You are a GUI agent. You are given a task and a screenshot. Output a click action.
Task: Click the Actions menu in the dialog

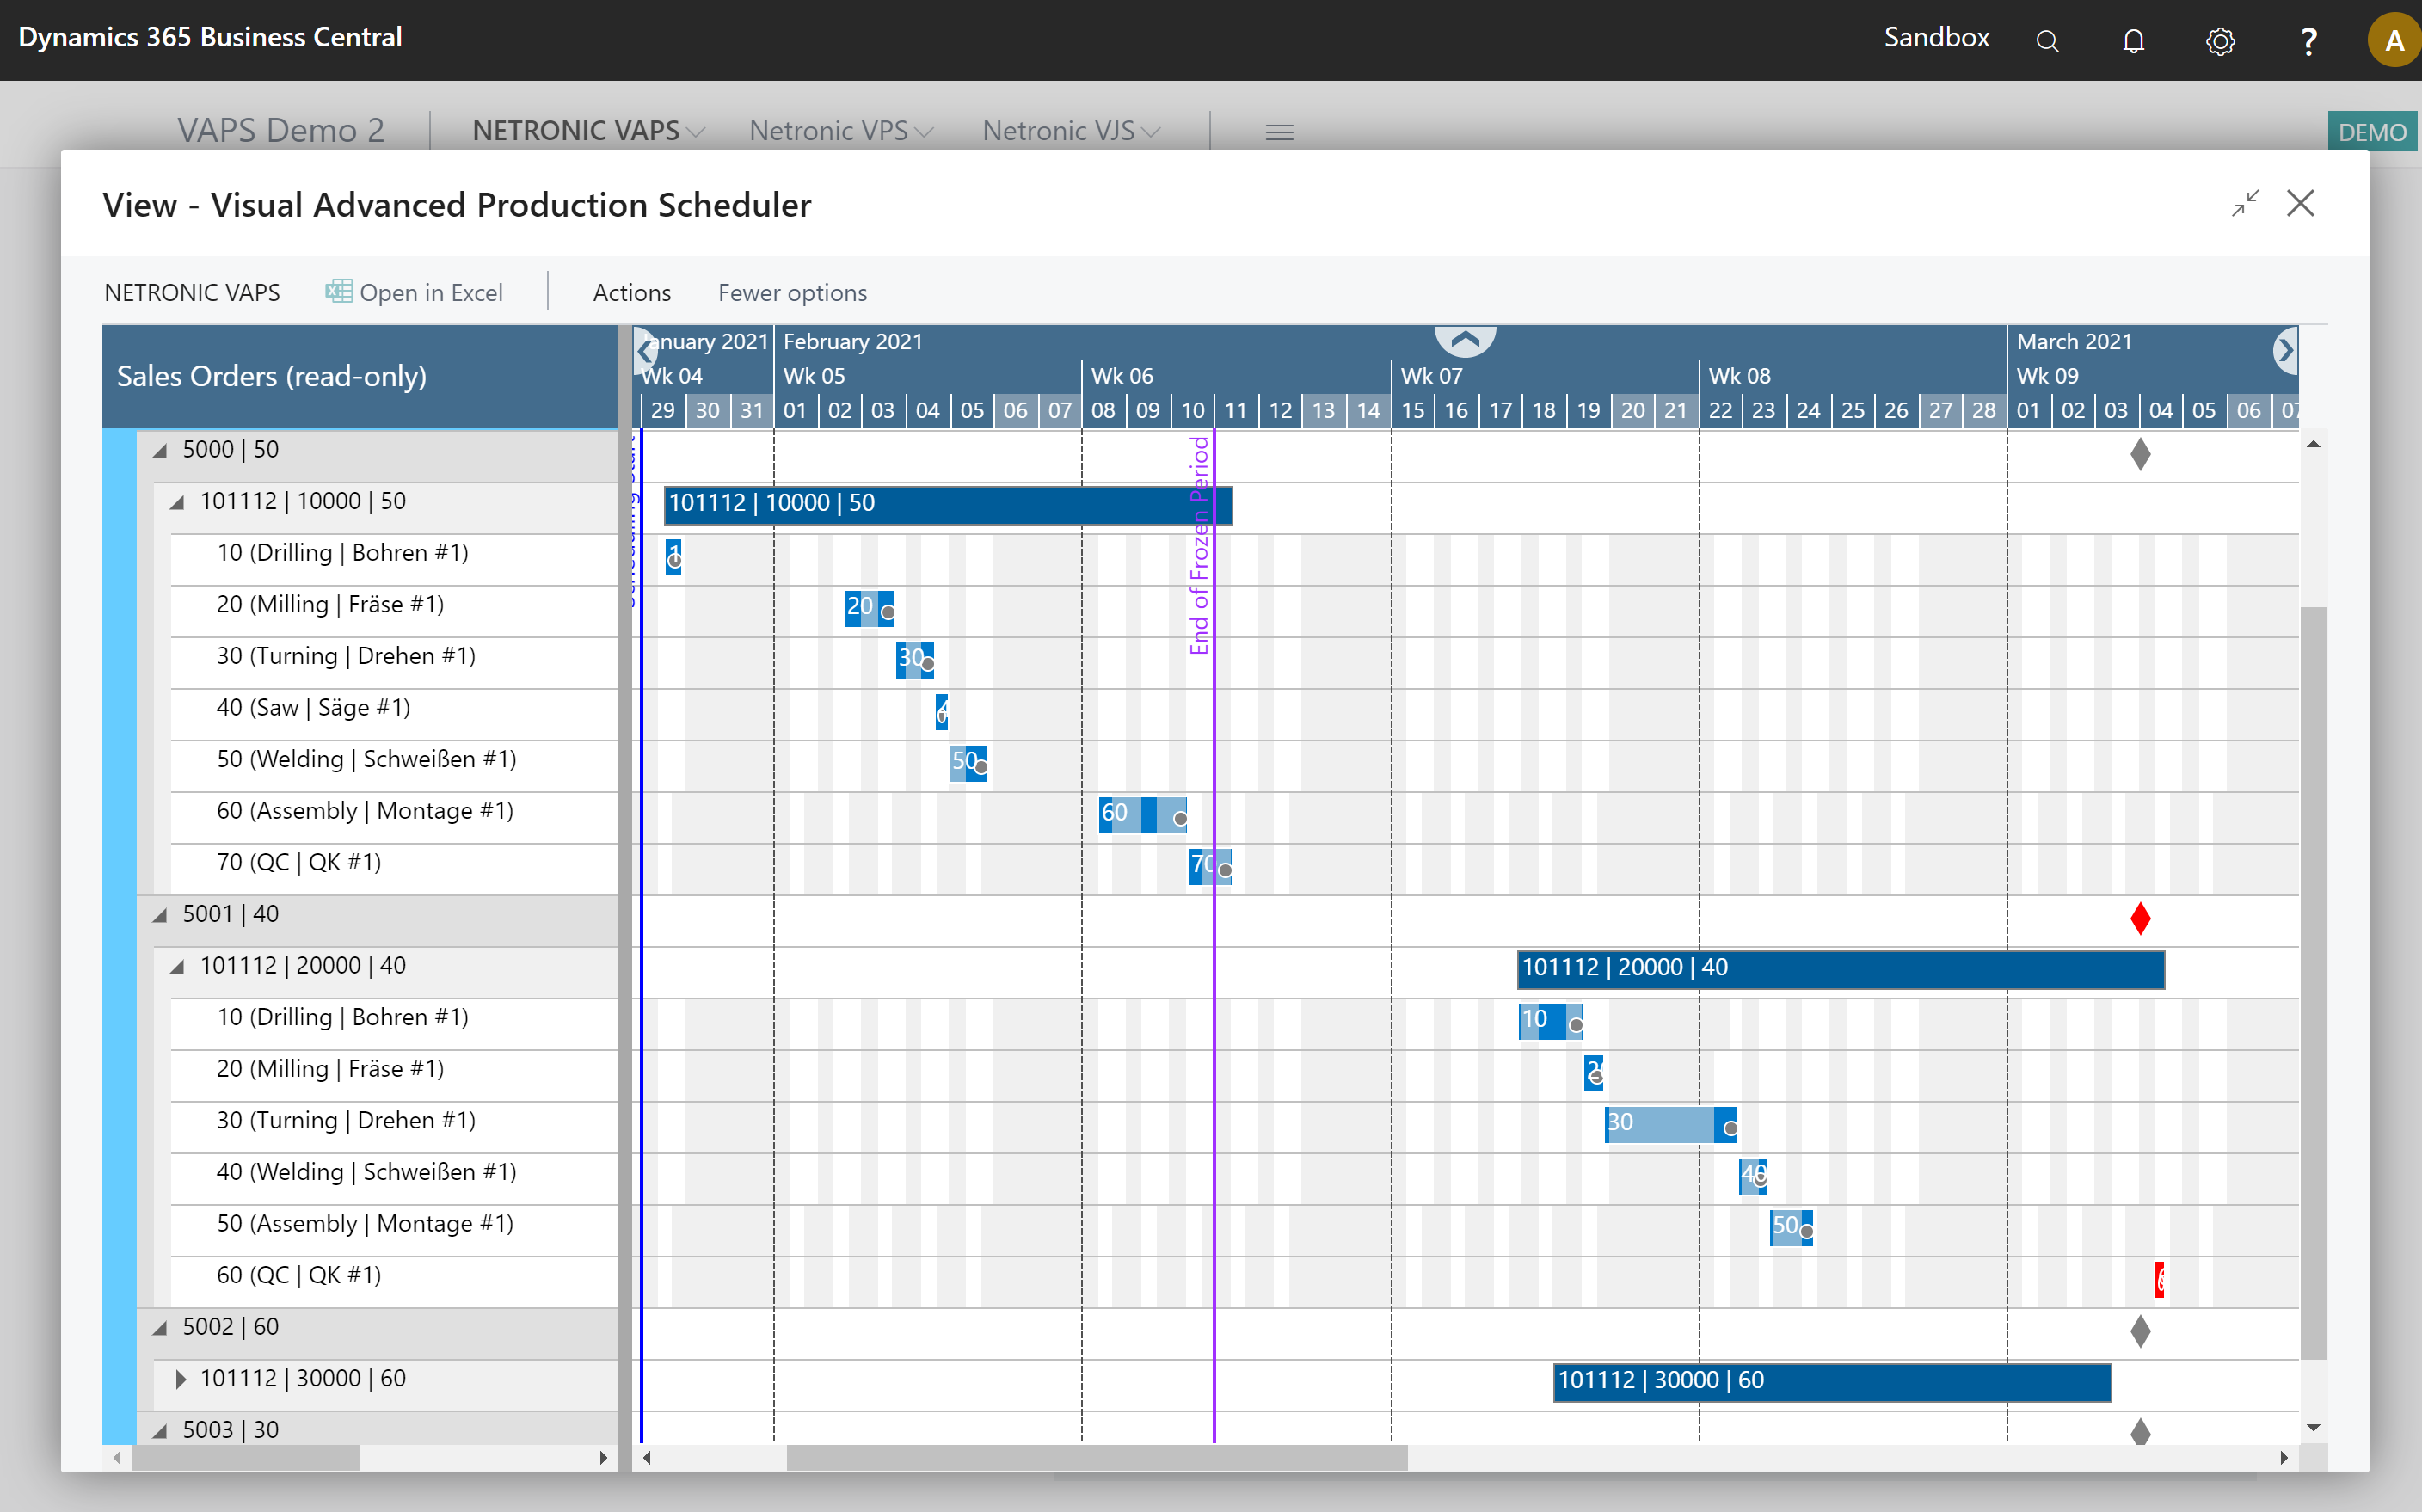click(x=631, y=292)
